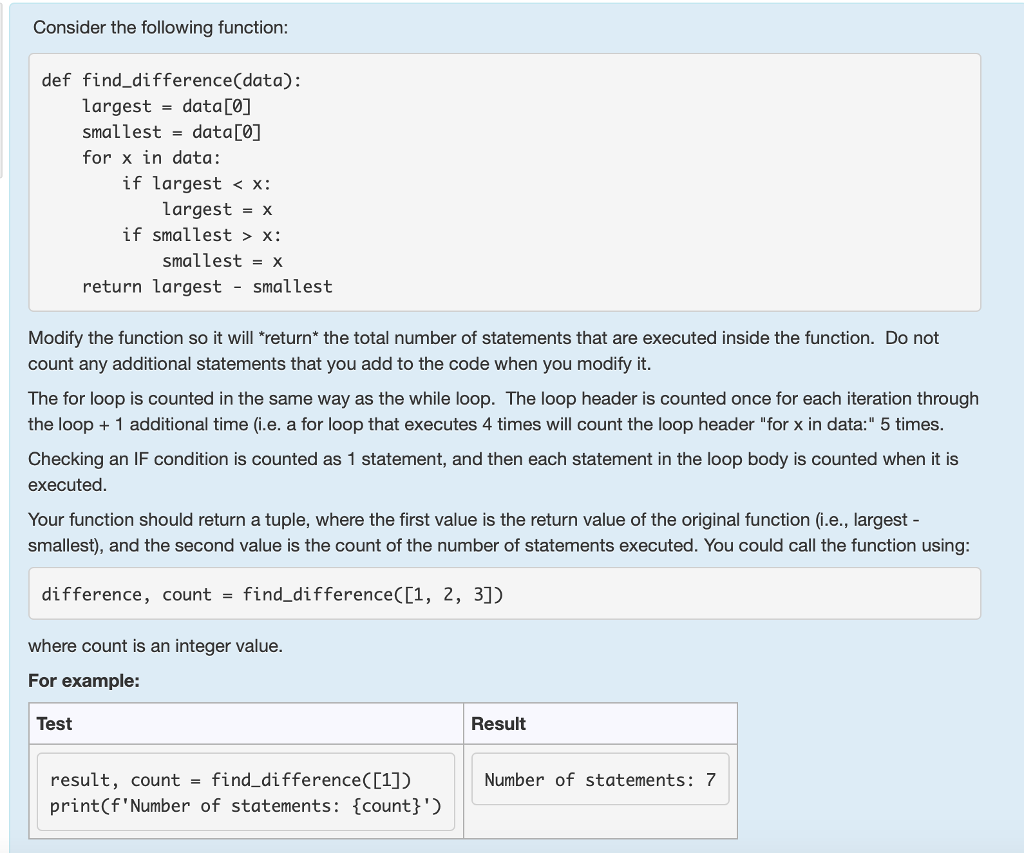Click the 'return largest - smallest' code line
This screenshot has height=853, width=1024.
tap(207, 287)
